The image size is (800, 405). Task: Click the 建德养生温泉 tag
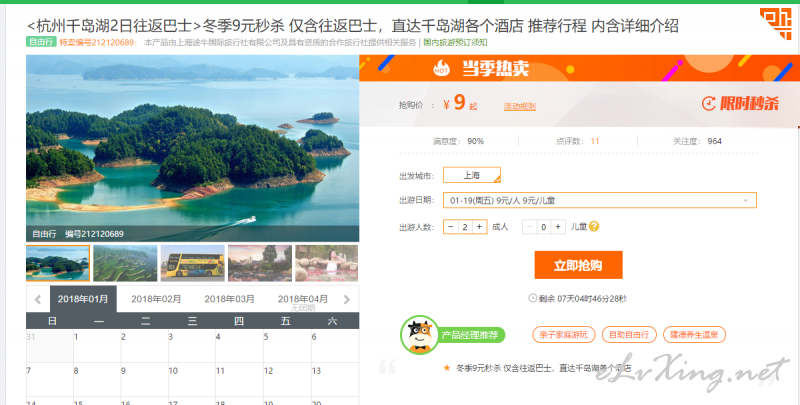point(694,335)
